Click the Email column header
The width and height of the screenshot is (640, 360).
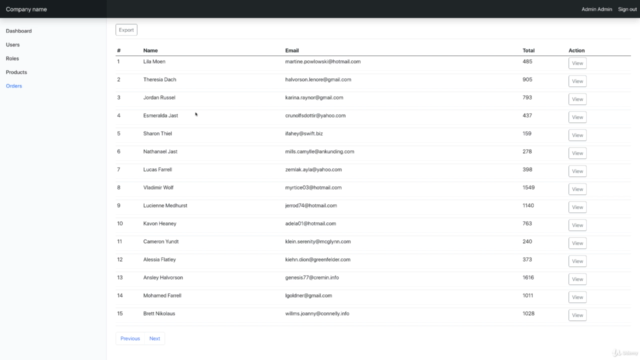(x=292, y=51)
